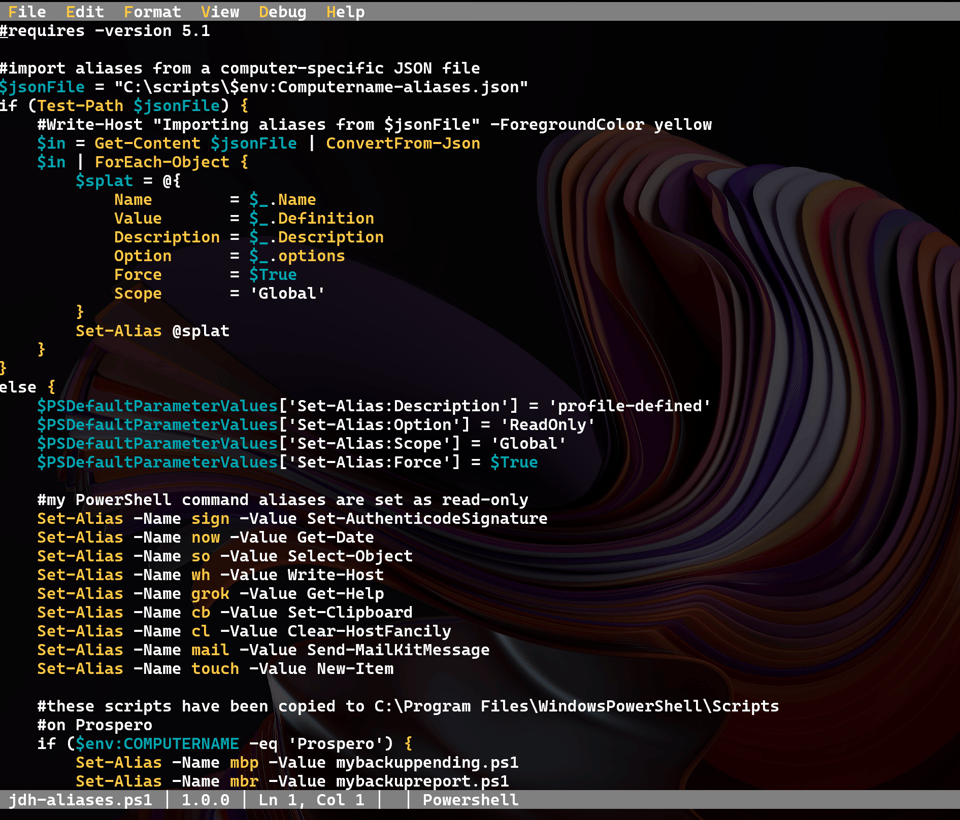Image resolution: width=960 pixels, height=820 pixels.
Task: Open the Edit menu
Action: tap(84, 12)
